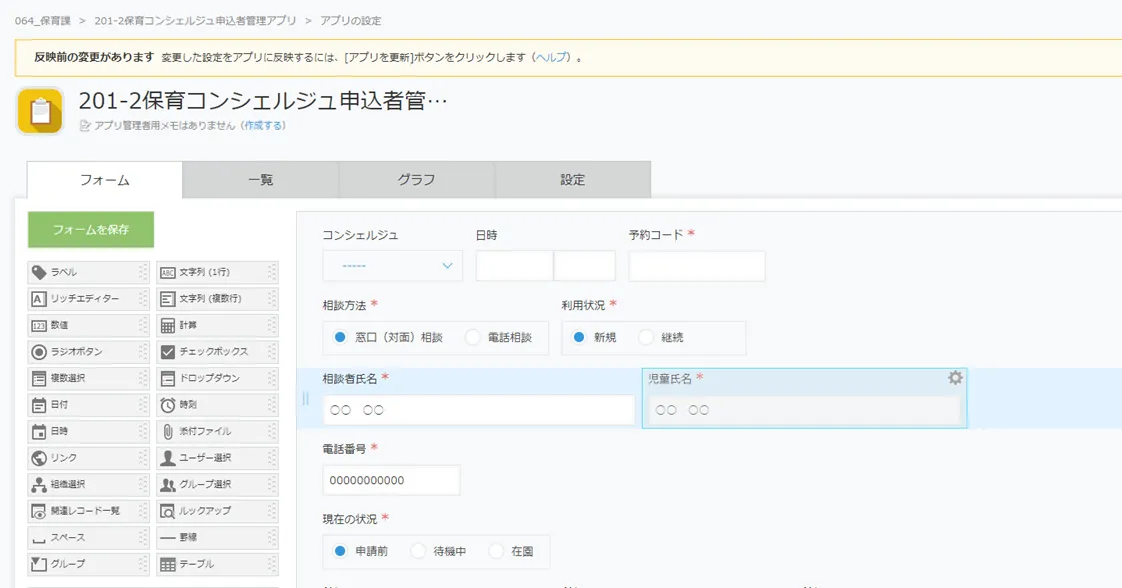Image resolution: width=1122 pixels, height=588 pixels.
Task: Select the ラベル field icon in palette
Action: (x=39, y=273)
